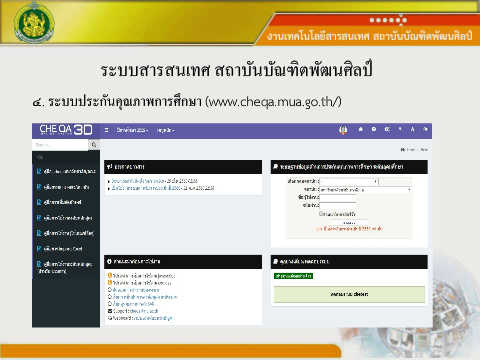The height and width of the screenshot is (360, 480).
Task: Expand the second dropdown in purple header
Action: click(x=166, y=130)
